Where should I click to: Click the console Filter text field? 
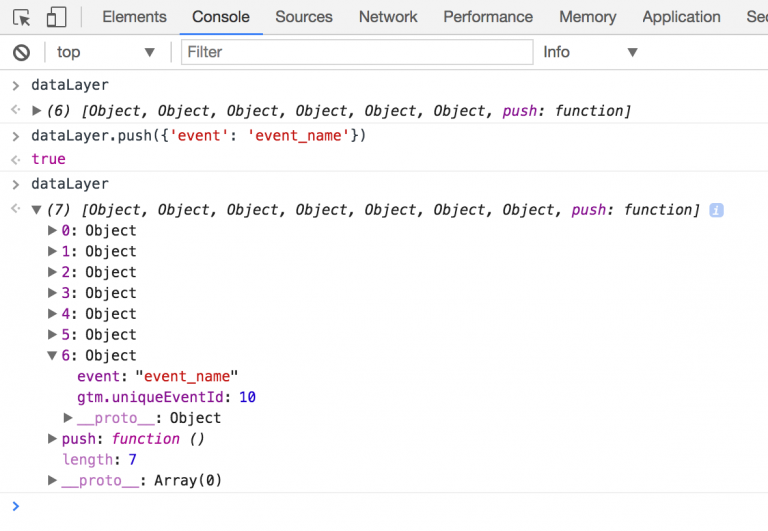(350, 52)
